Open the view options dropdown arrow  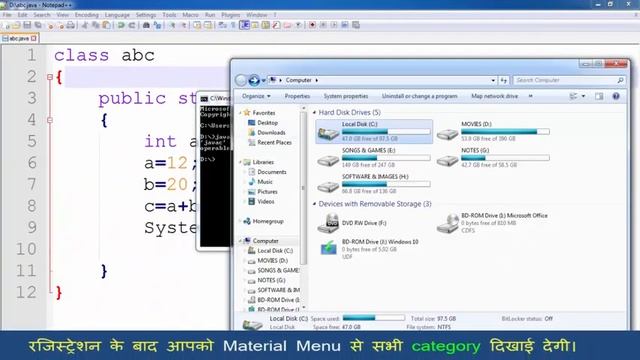coord(583,96)
